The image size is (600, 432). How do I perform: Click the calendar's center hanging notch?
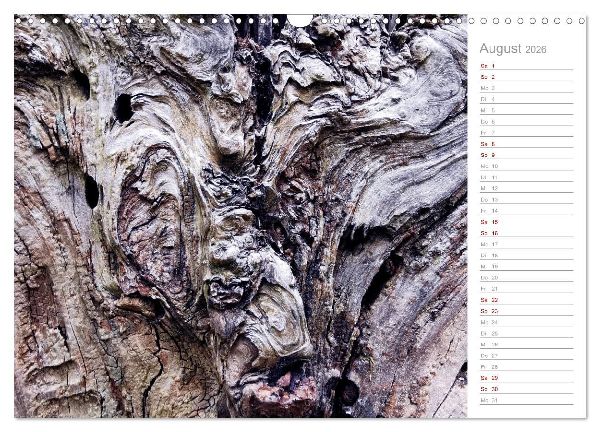pyautogui.click(x=300, y=20)
